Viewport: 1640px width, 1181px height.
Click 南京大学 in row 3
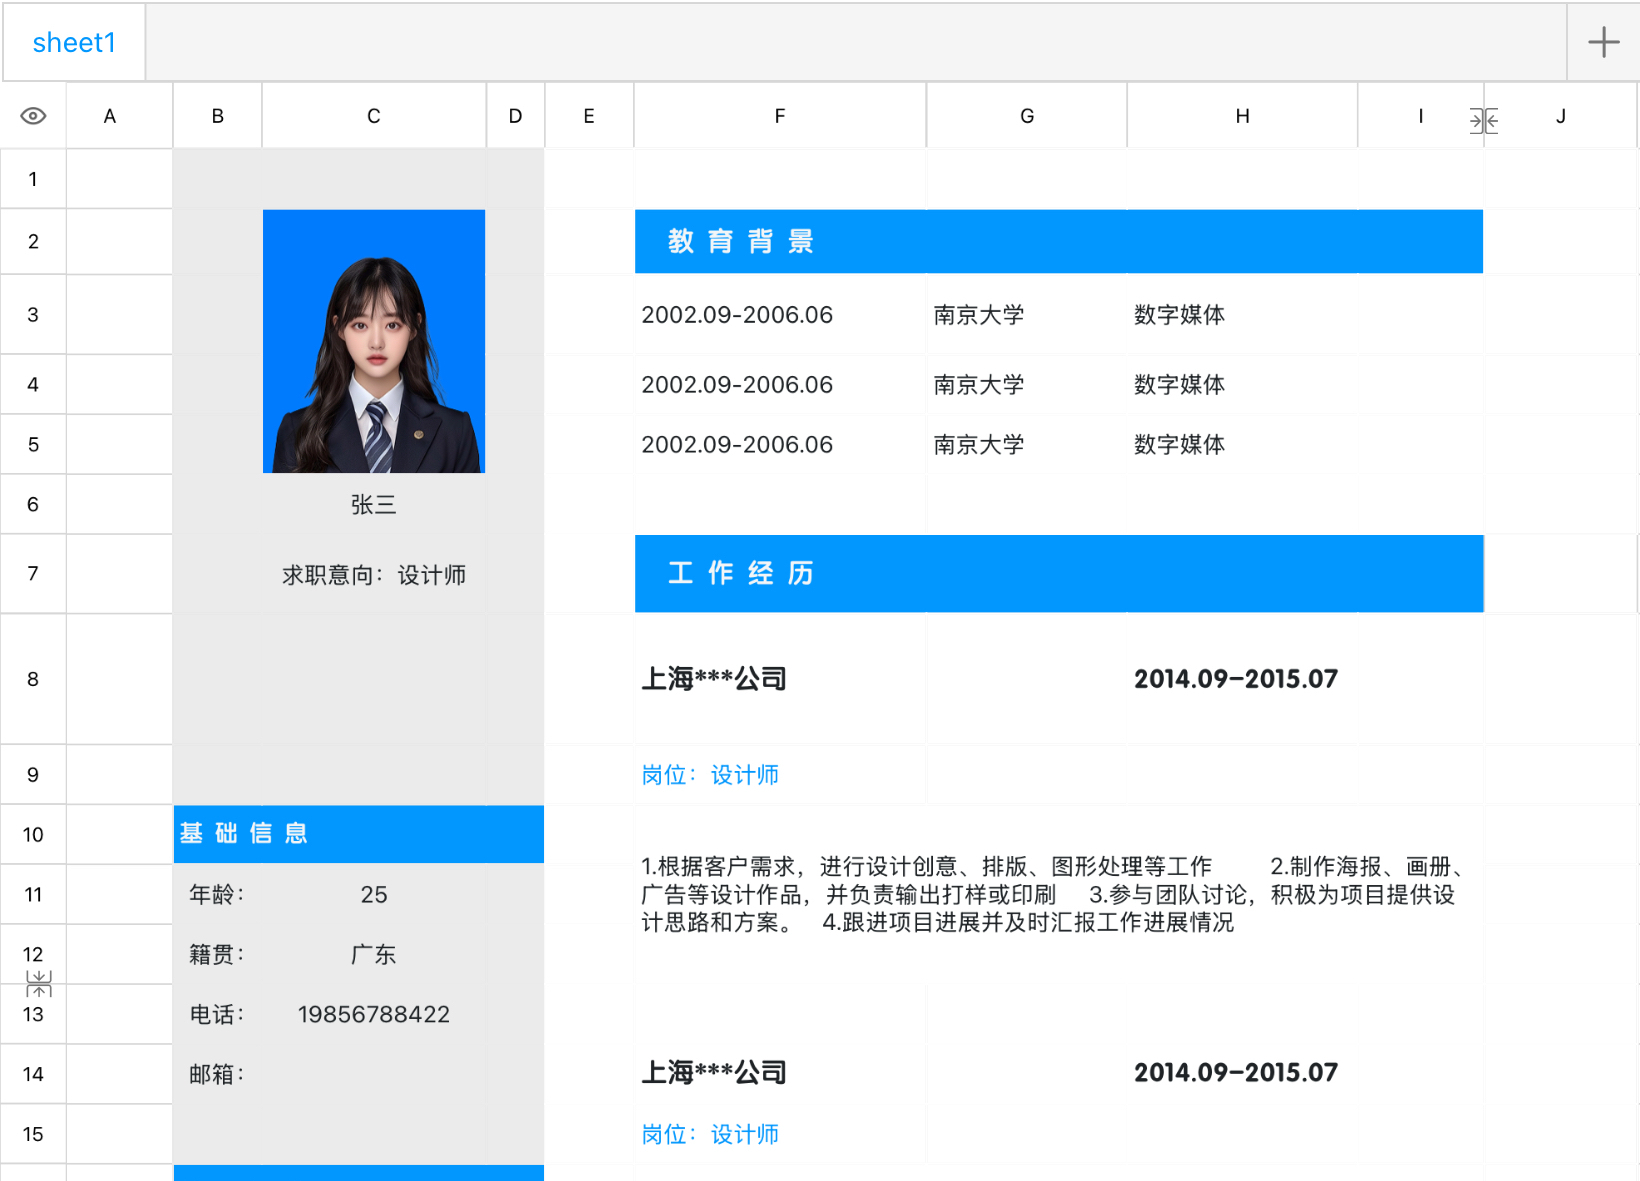979,315
